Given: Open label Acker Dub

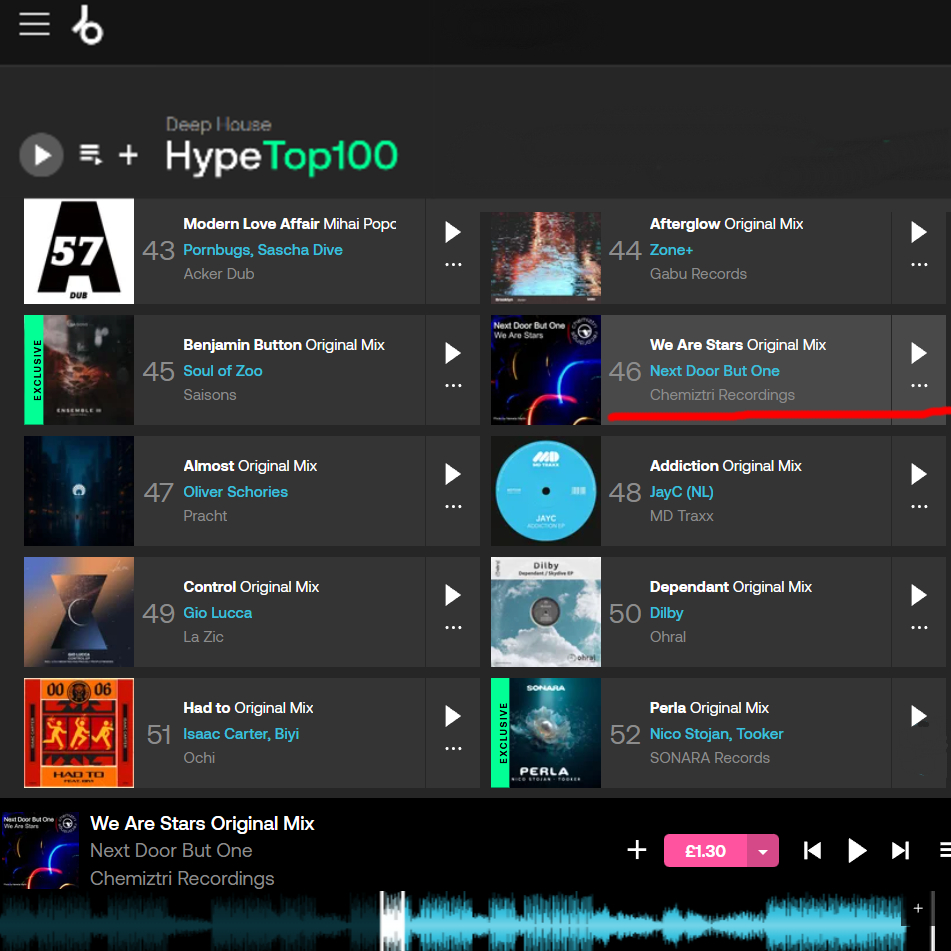Looking at the screenshot, I should 219,274.
